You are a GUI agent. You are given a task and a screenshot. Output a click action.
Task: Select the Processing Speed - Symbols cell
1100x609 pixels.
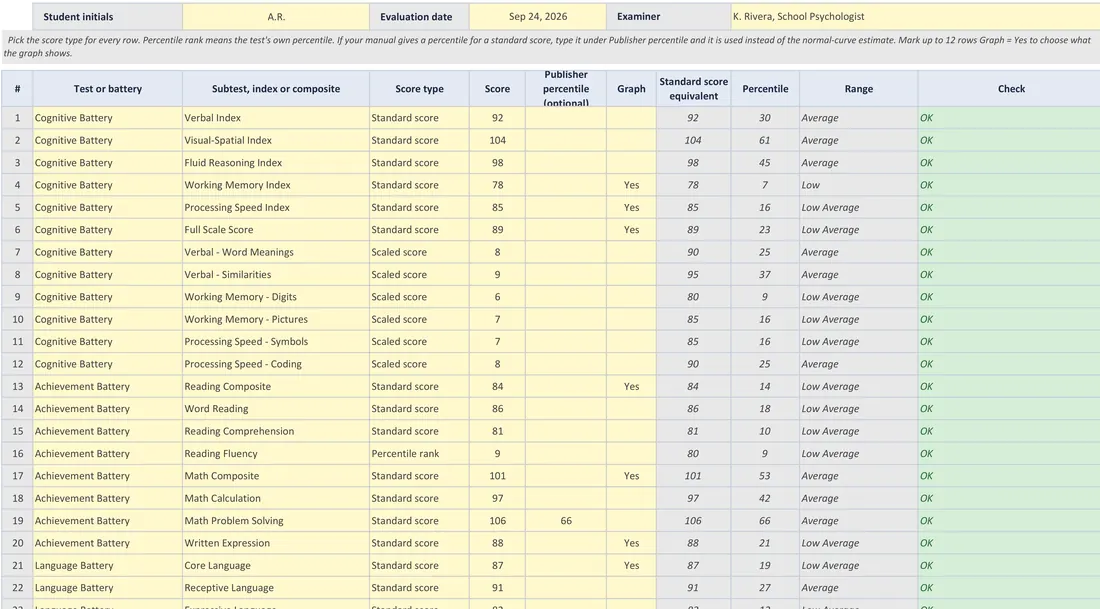[x=276, y=342]
